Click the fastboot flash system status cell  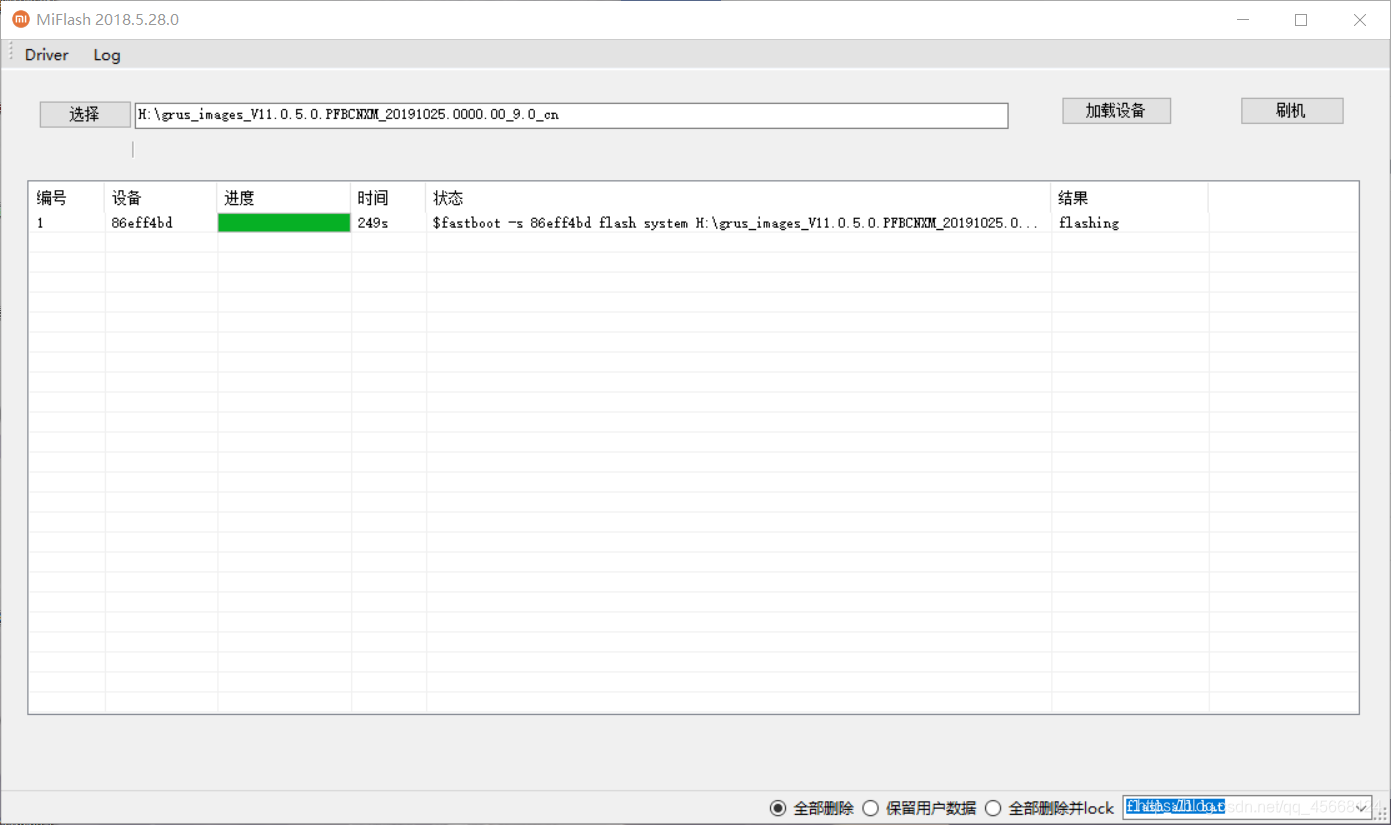tap(736, 223)
